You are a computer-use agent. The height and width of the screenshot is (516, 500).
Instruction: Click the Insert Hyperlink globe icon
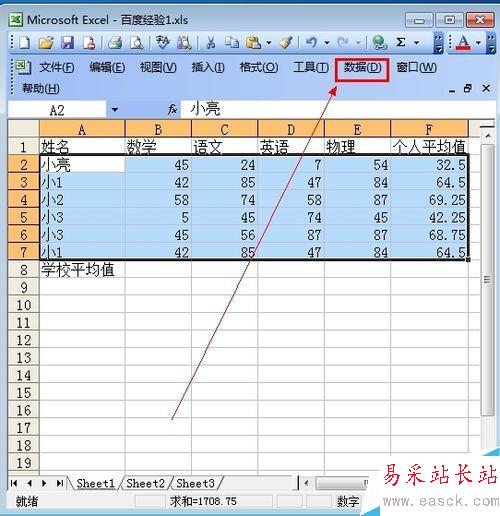pos(380,43)
